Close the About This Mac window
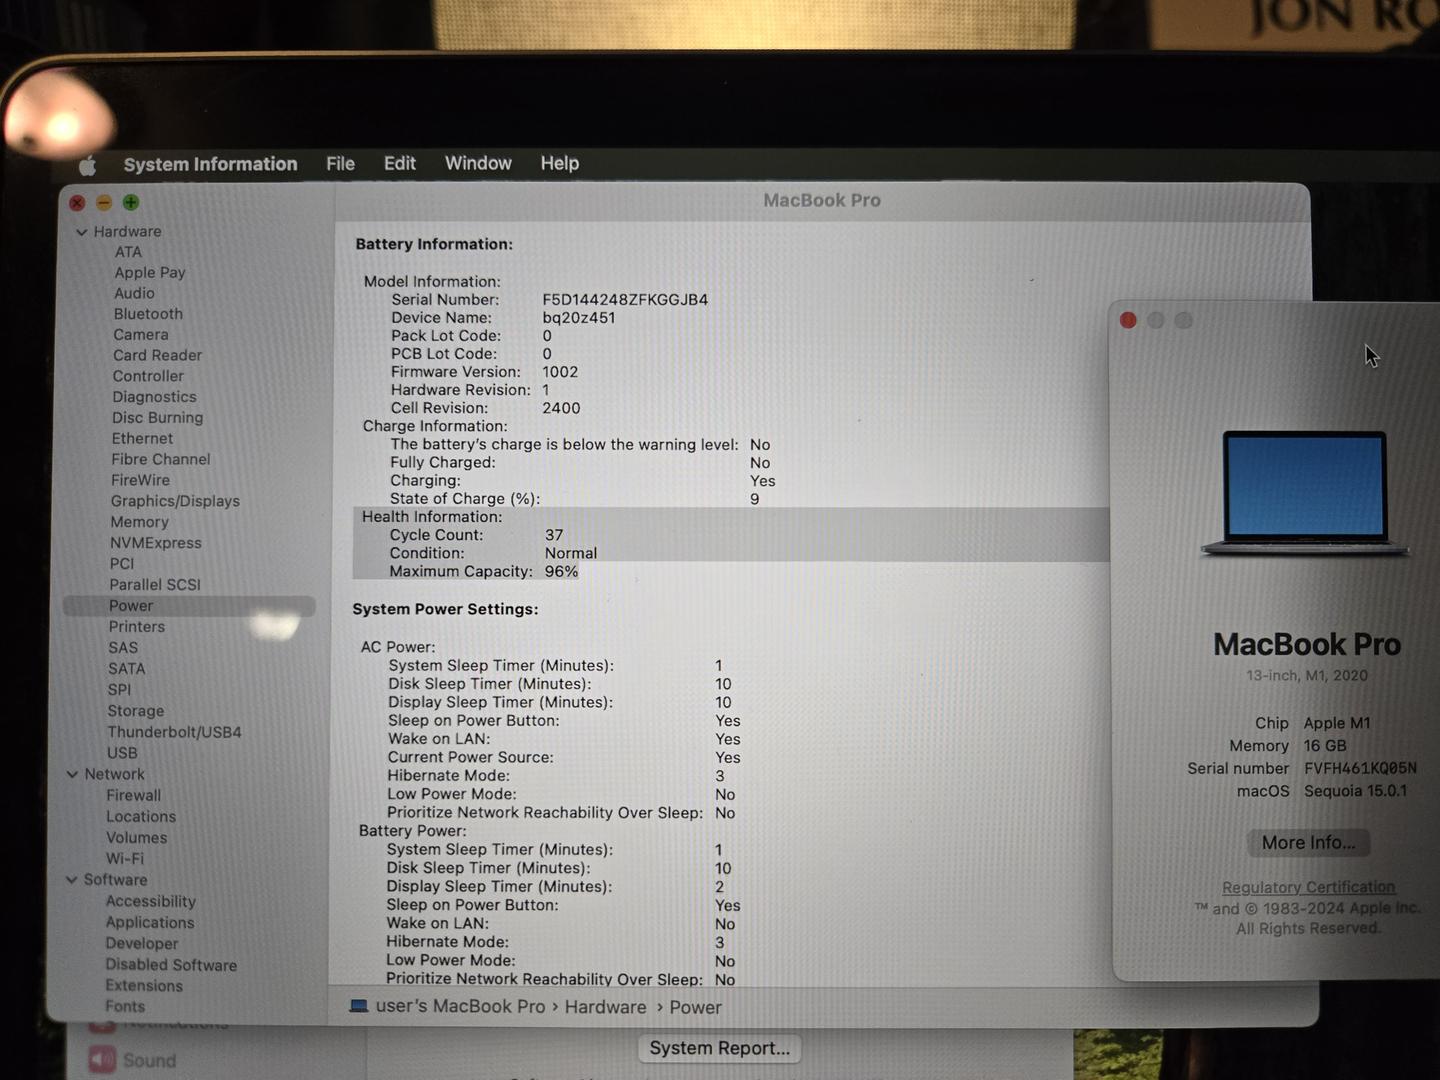Image resolution: width=1440 pixels, height=1080 pixels. click(1128, 320)
